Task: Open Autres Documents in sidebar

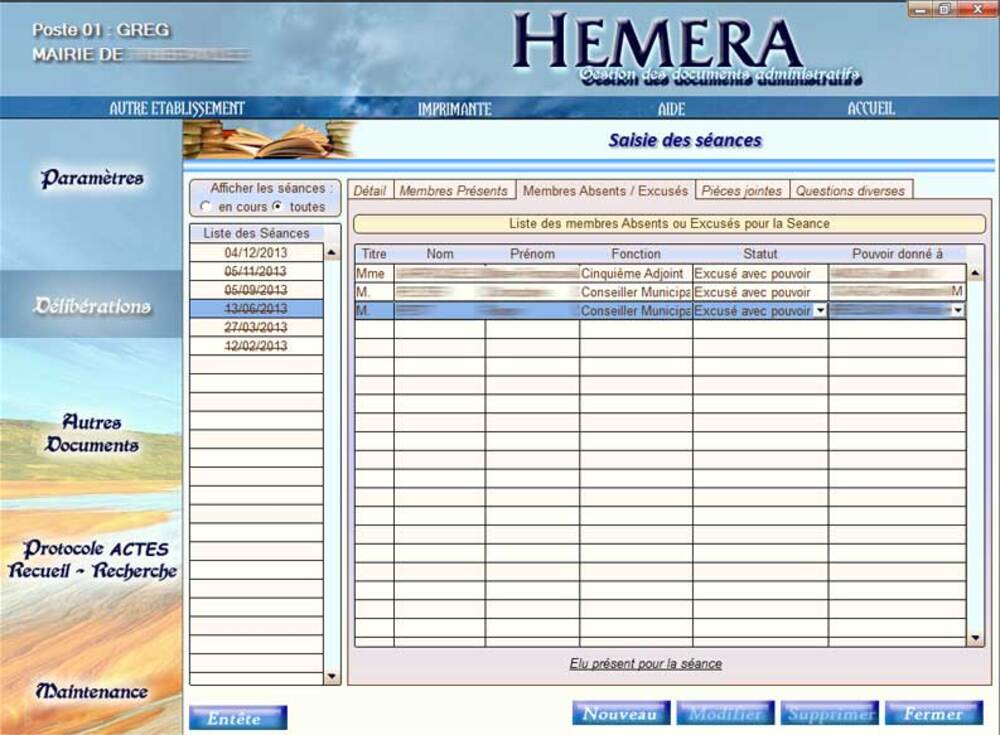Action: coord(92,434)
